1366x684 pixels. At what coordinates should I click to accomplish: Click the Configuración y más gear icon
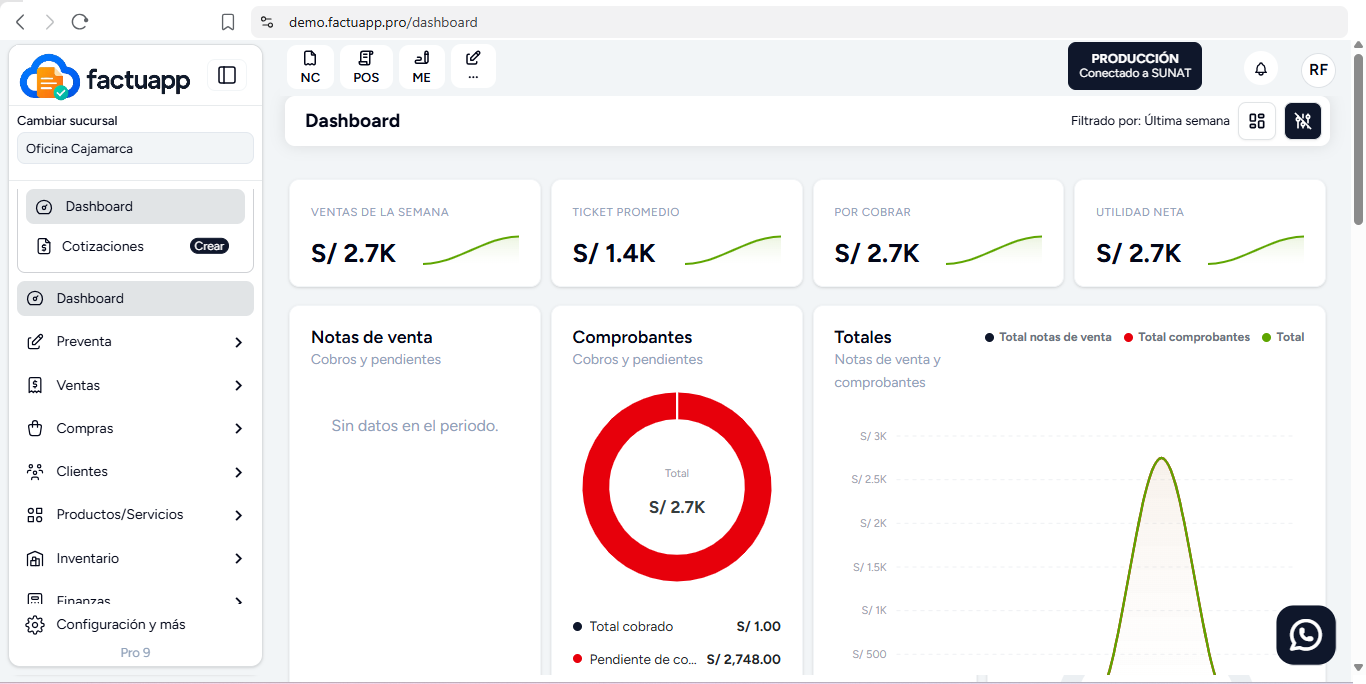(x=35, y=625)
